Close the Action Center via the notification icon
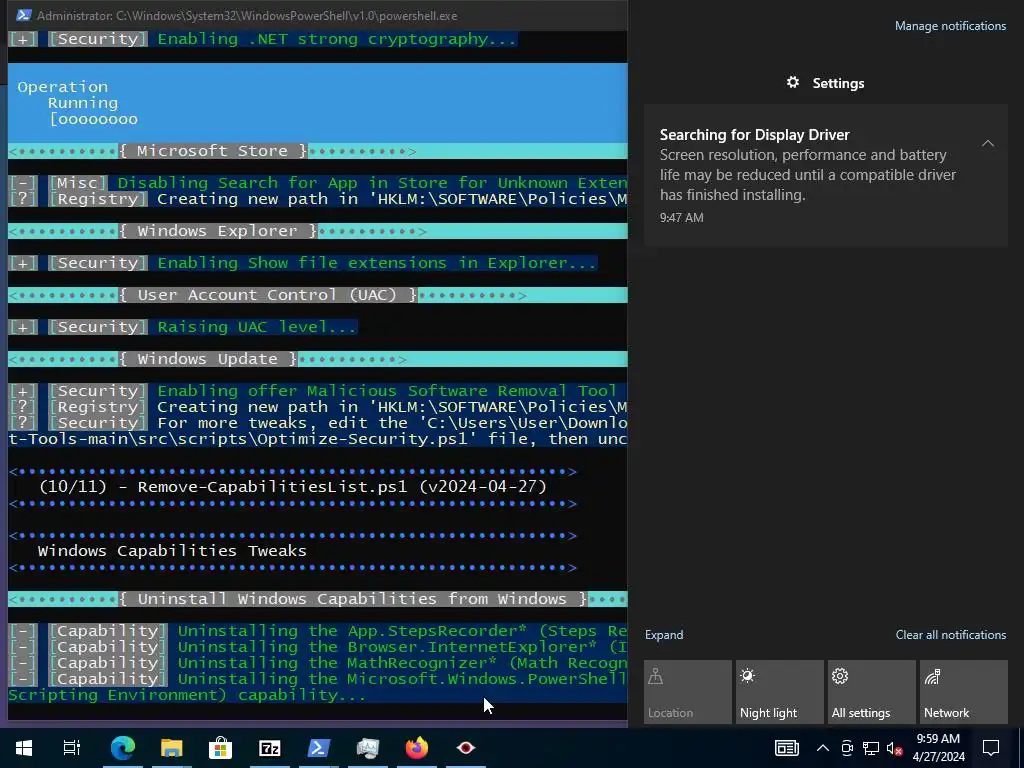The image size is (1024, 768). (x=991, y=748)
